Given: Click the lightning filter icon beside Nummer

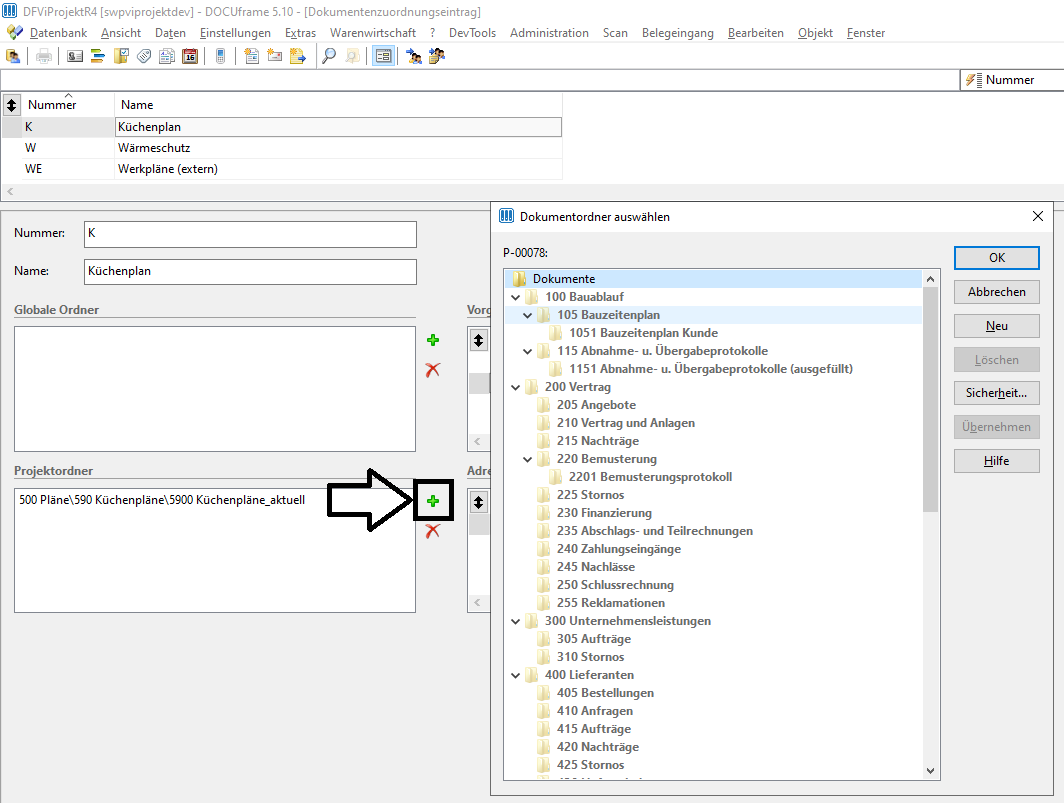Looking at the screenshot, I should point(974,80).
